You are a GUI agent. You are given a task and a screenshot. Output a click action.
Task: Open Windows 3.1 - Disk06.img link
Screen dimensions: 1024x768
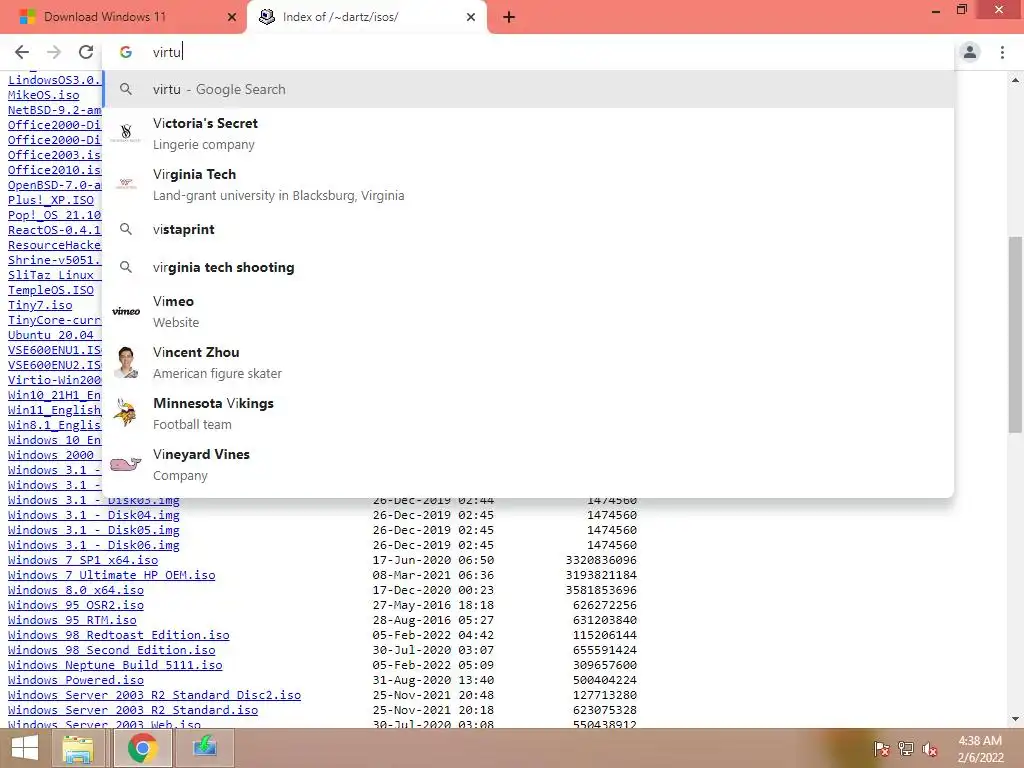click(93, 545)
